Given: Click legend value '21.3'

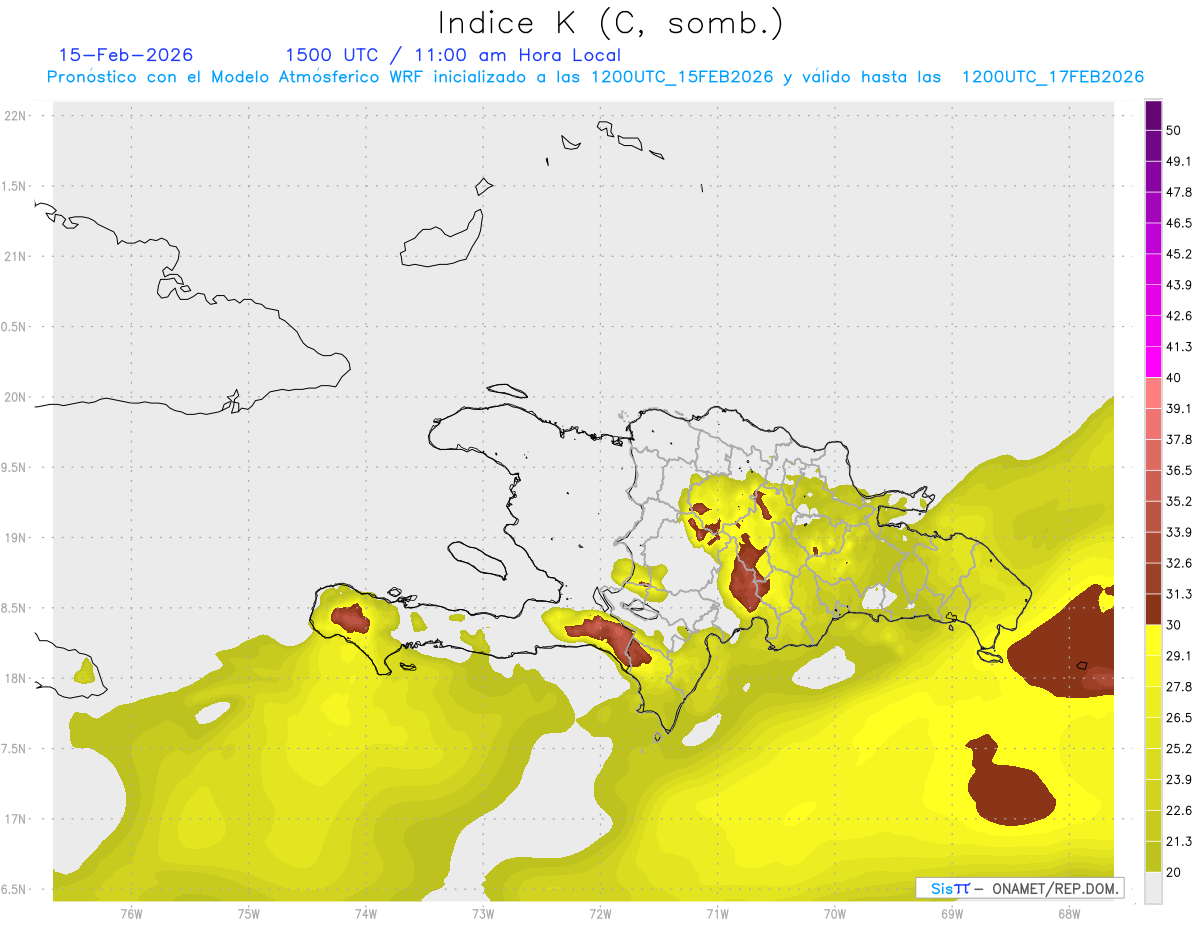Looking at the screenshot, I should 1179,842.
